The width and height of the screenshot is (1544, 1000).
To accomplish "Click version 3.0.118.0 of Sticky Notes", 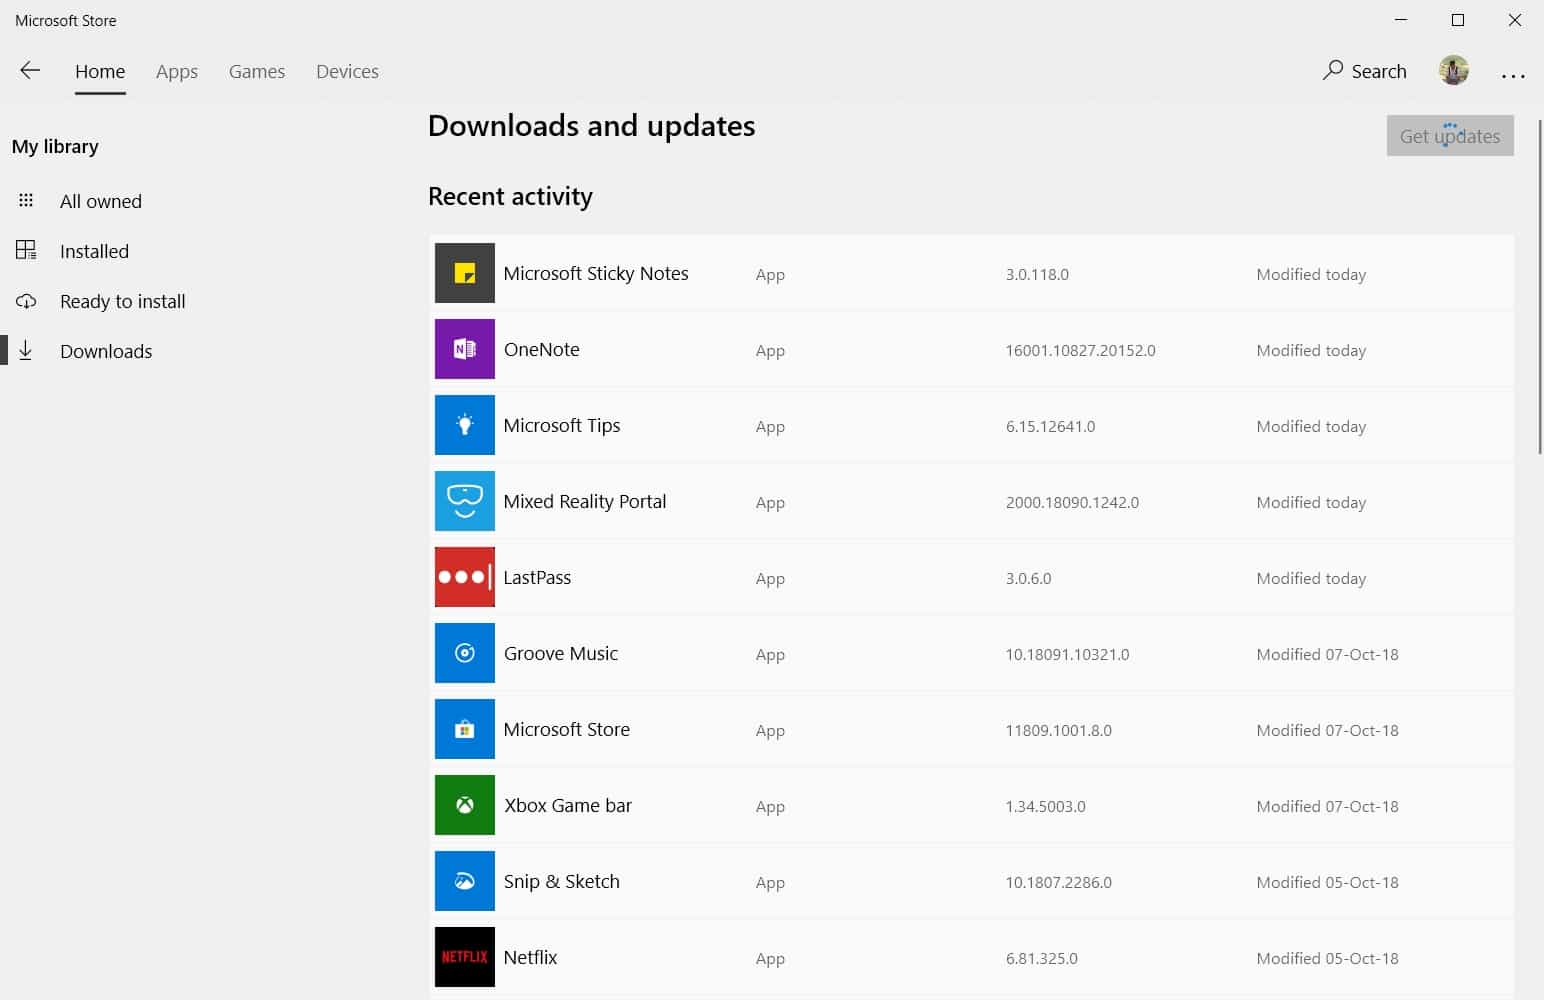I will (1037, 274).
